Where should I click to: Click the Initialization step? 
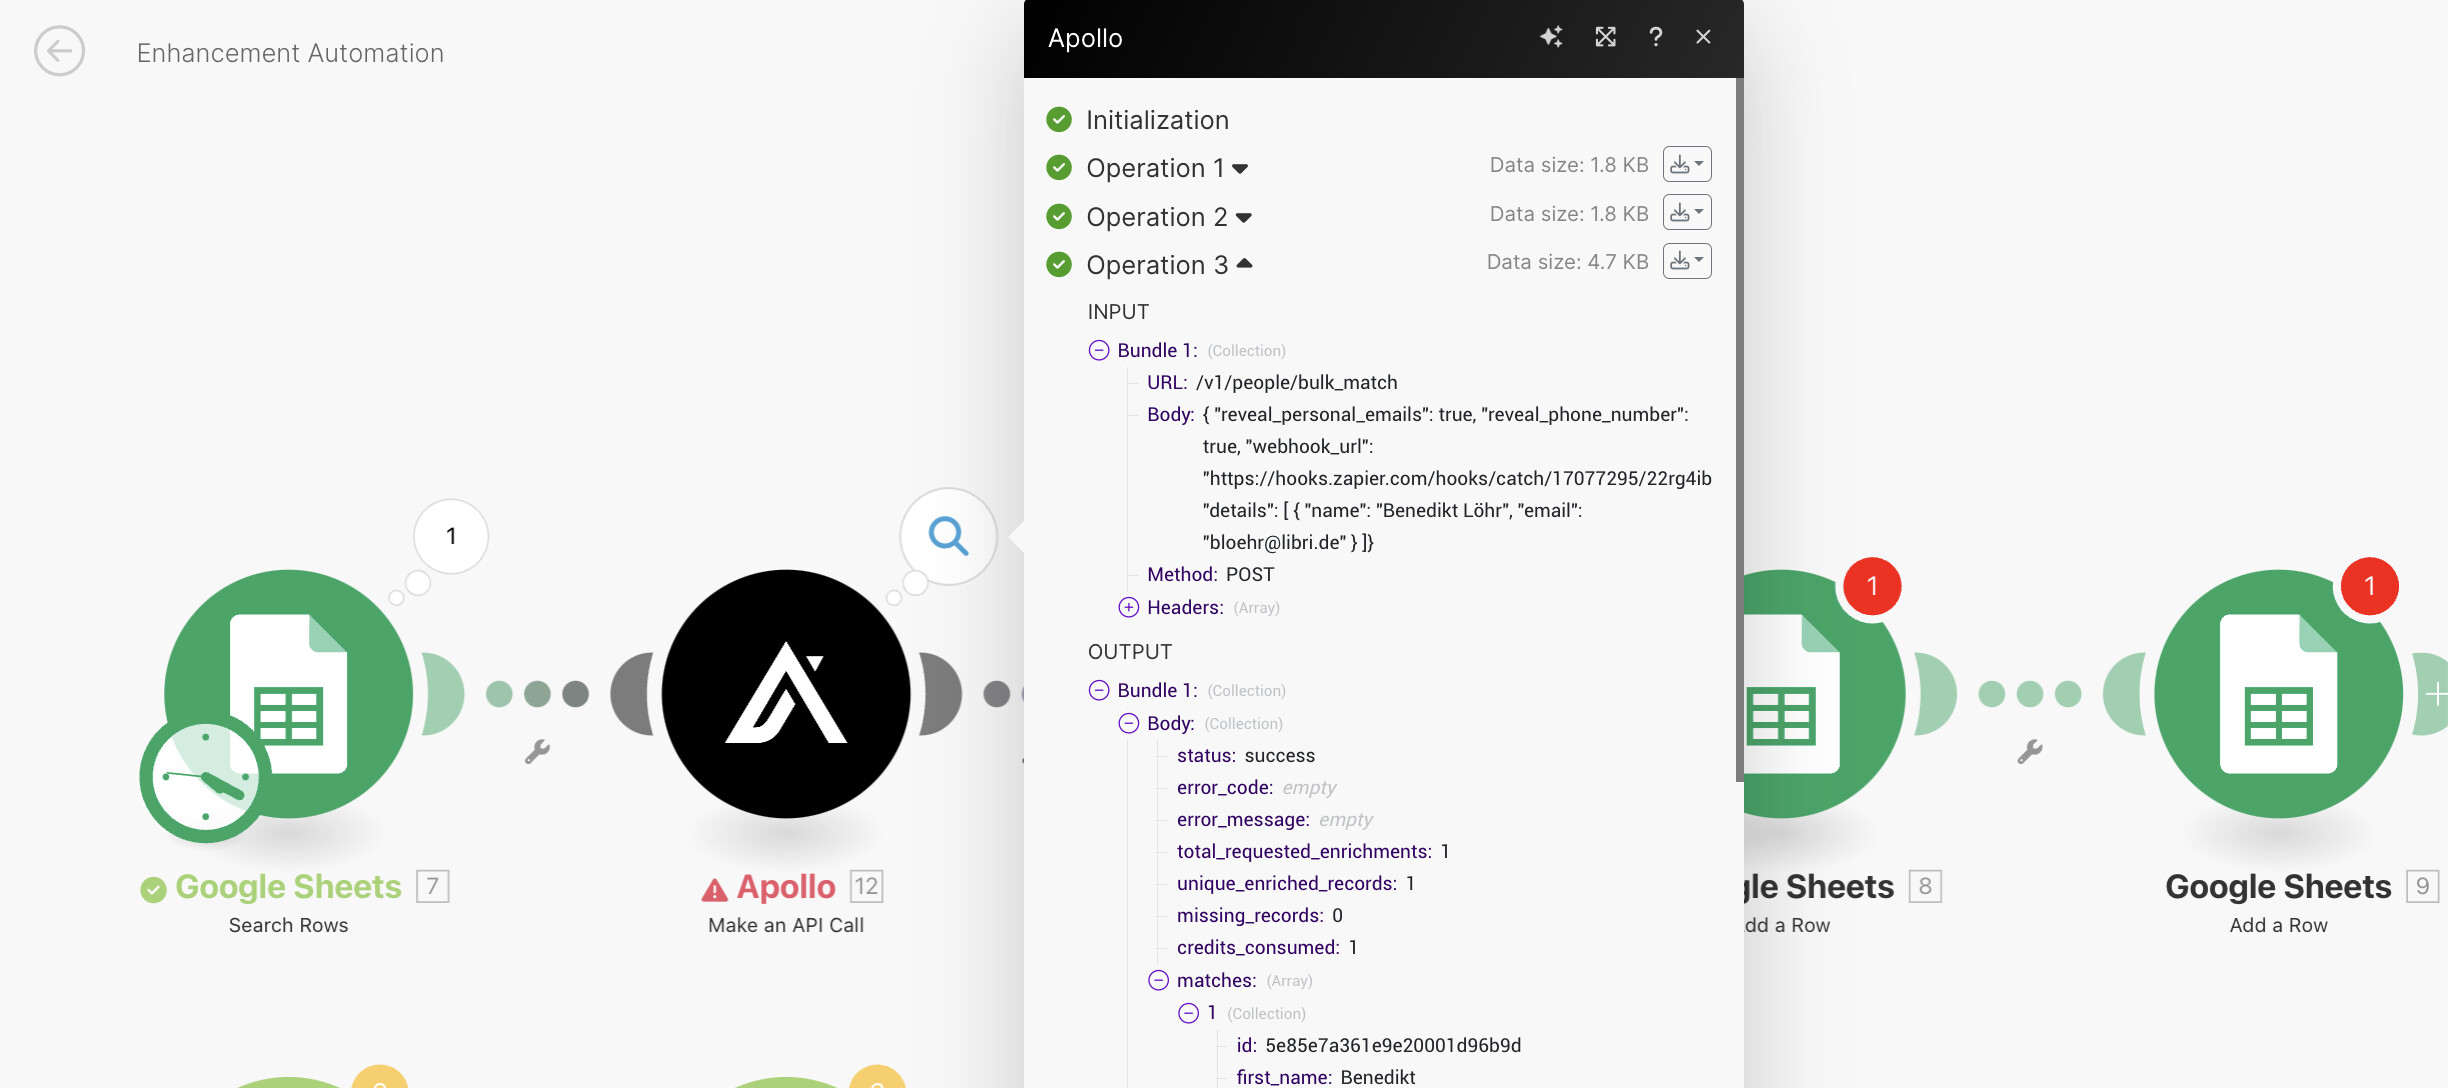point(1156,120)
